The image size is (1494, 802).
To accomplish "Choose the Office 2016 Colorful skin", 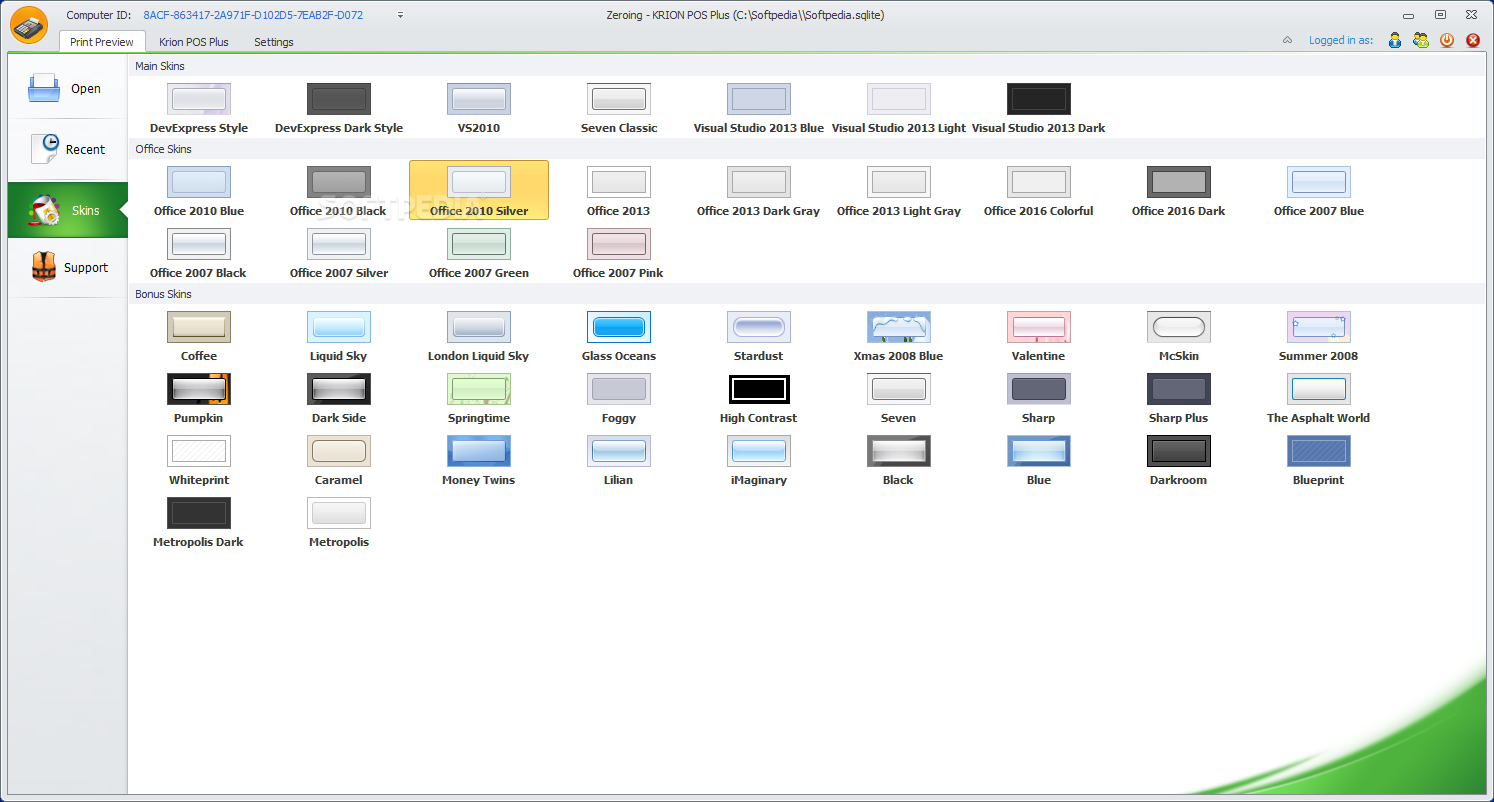I will point(1039,191).
